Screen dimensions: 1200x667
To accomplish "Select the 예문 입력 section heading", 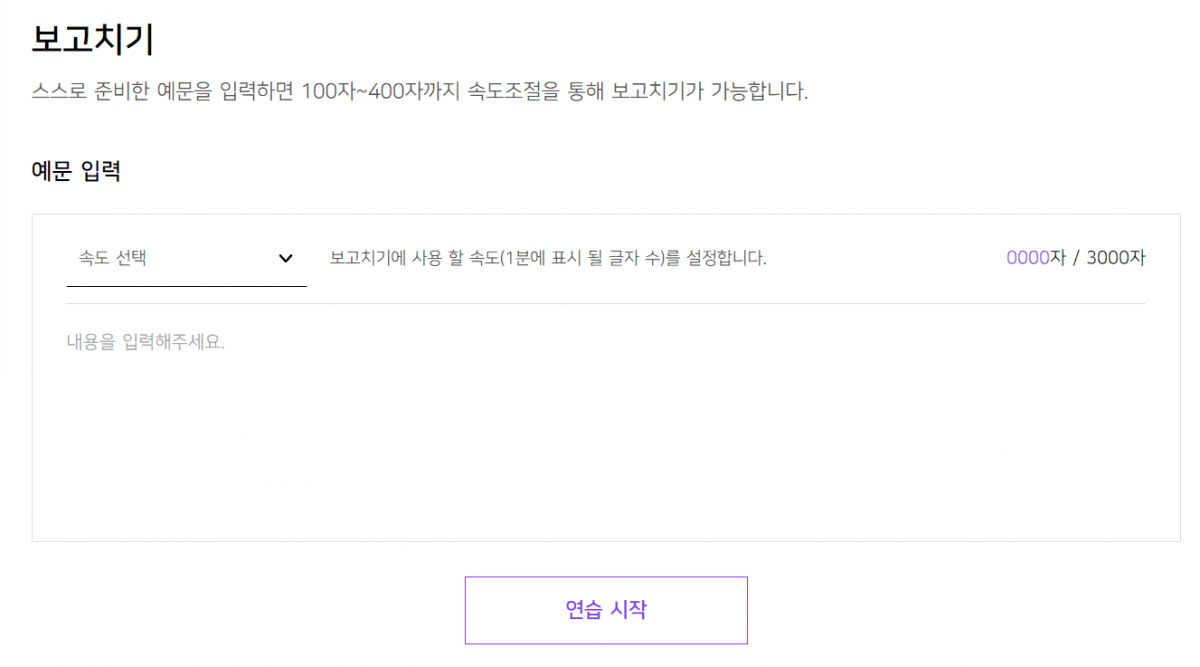I will pos(76,171).
